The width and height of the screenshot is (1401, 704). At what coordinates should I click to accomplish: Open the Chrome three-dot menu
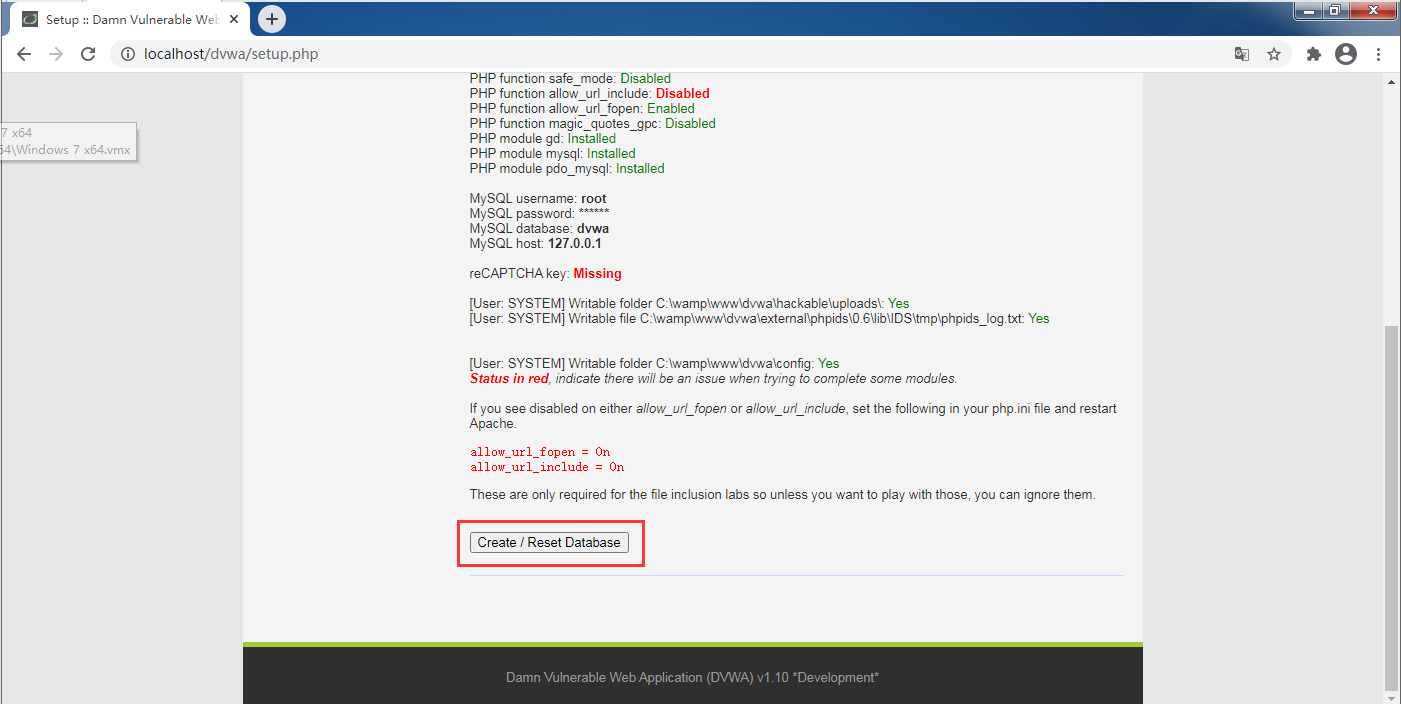click(x=1379, y=54)
